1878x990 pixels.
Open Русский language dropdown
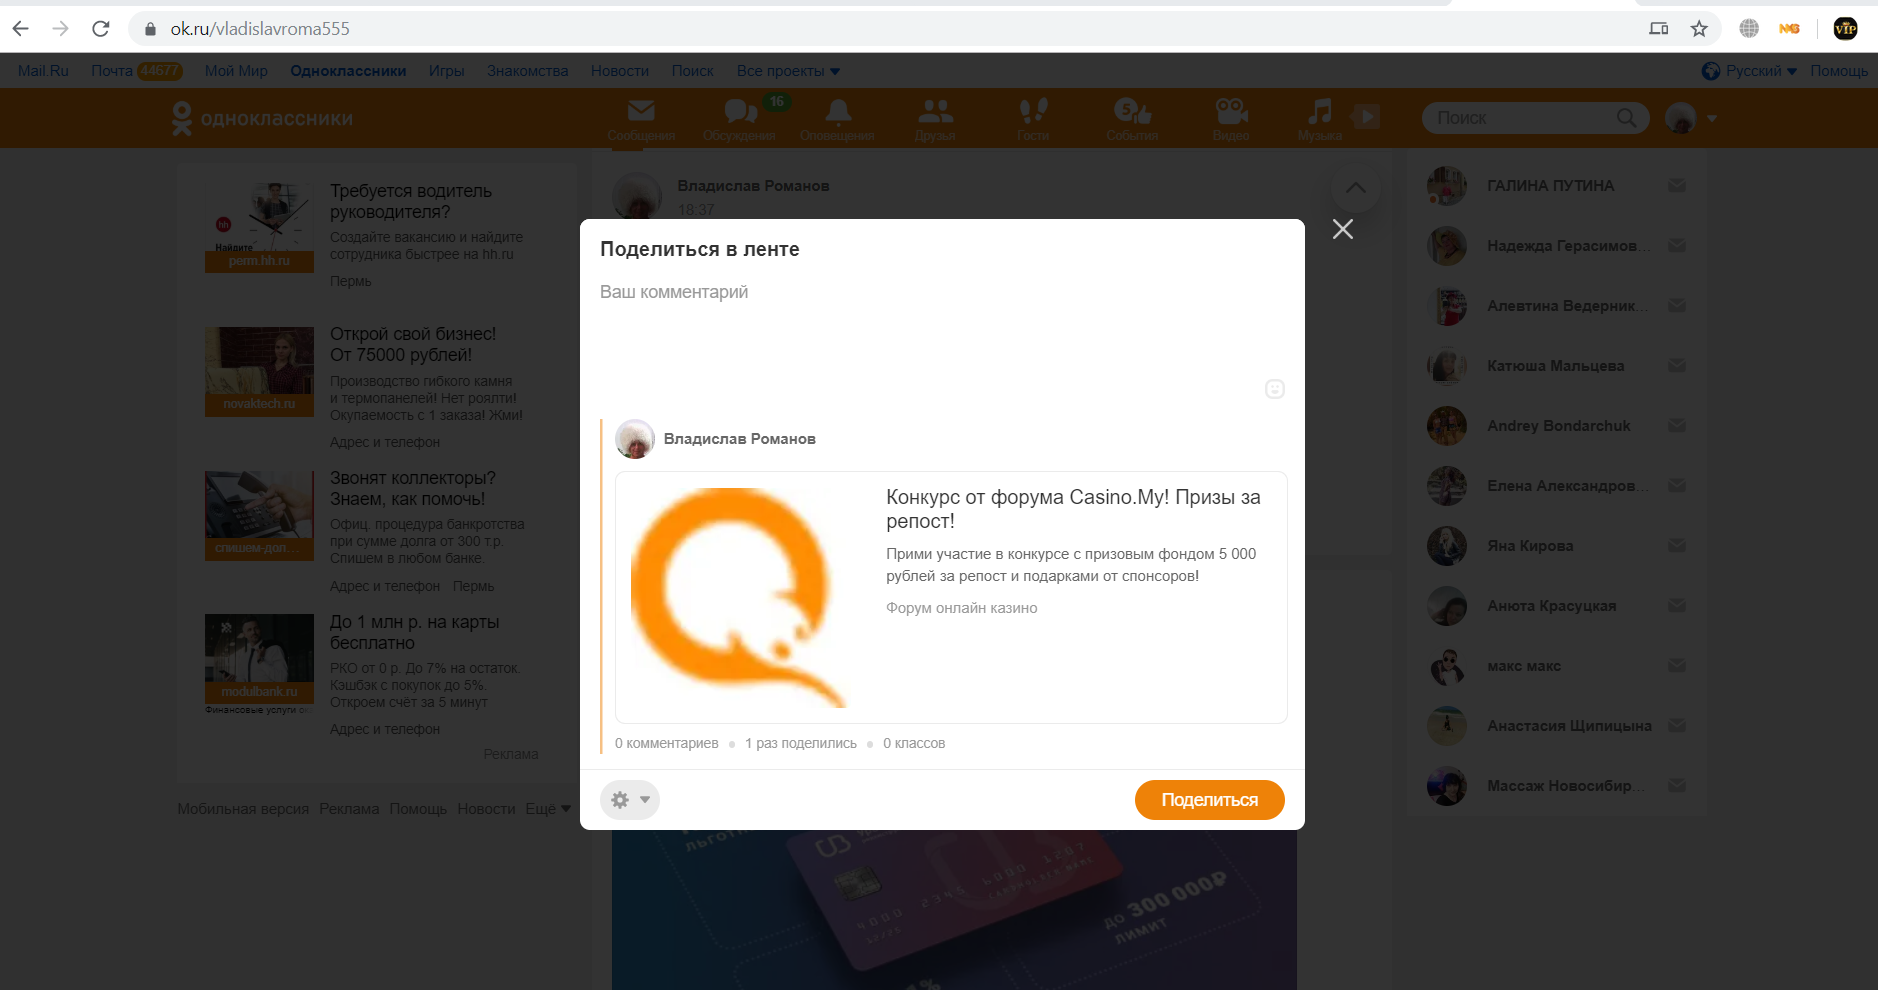point(1749,71)
